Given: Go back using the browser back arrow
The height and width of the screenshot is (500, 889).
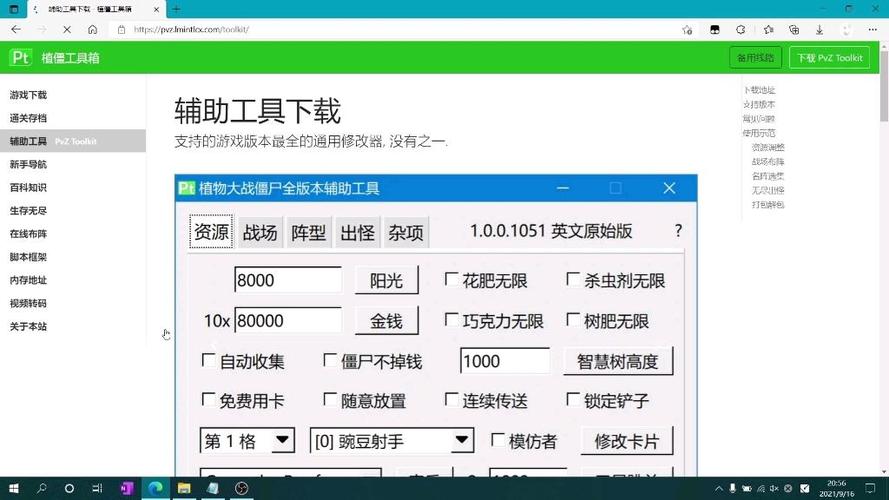Looking at the screenshot, I should 16,29.
